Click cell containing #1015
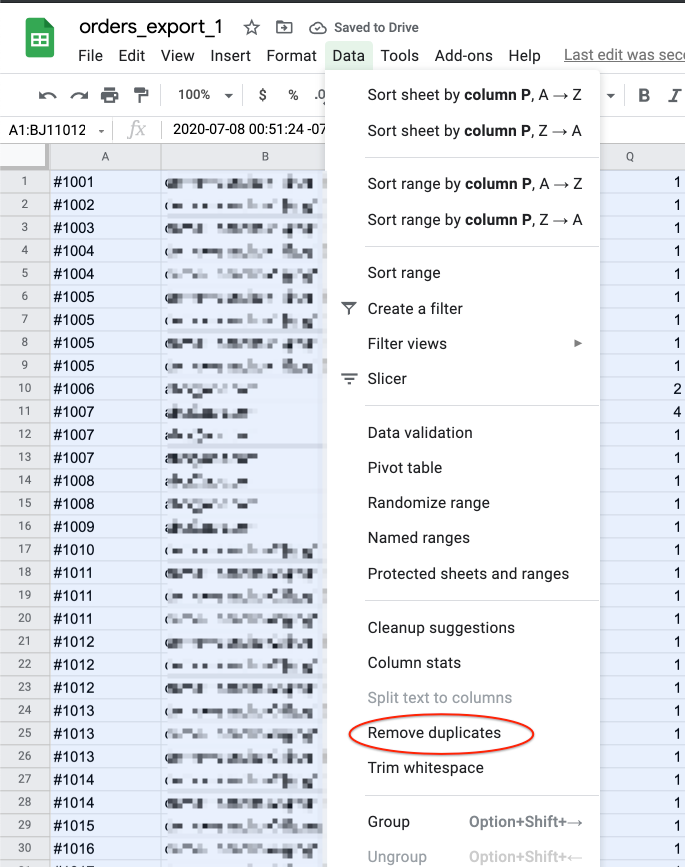The height and width of the screenshot is (867, 685). click(x=105, y=826)
